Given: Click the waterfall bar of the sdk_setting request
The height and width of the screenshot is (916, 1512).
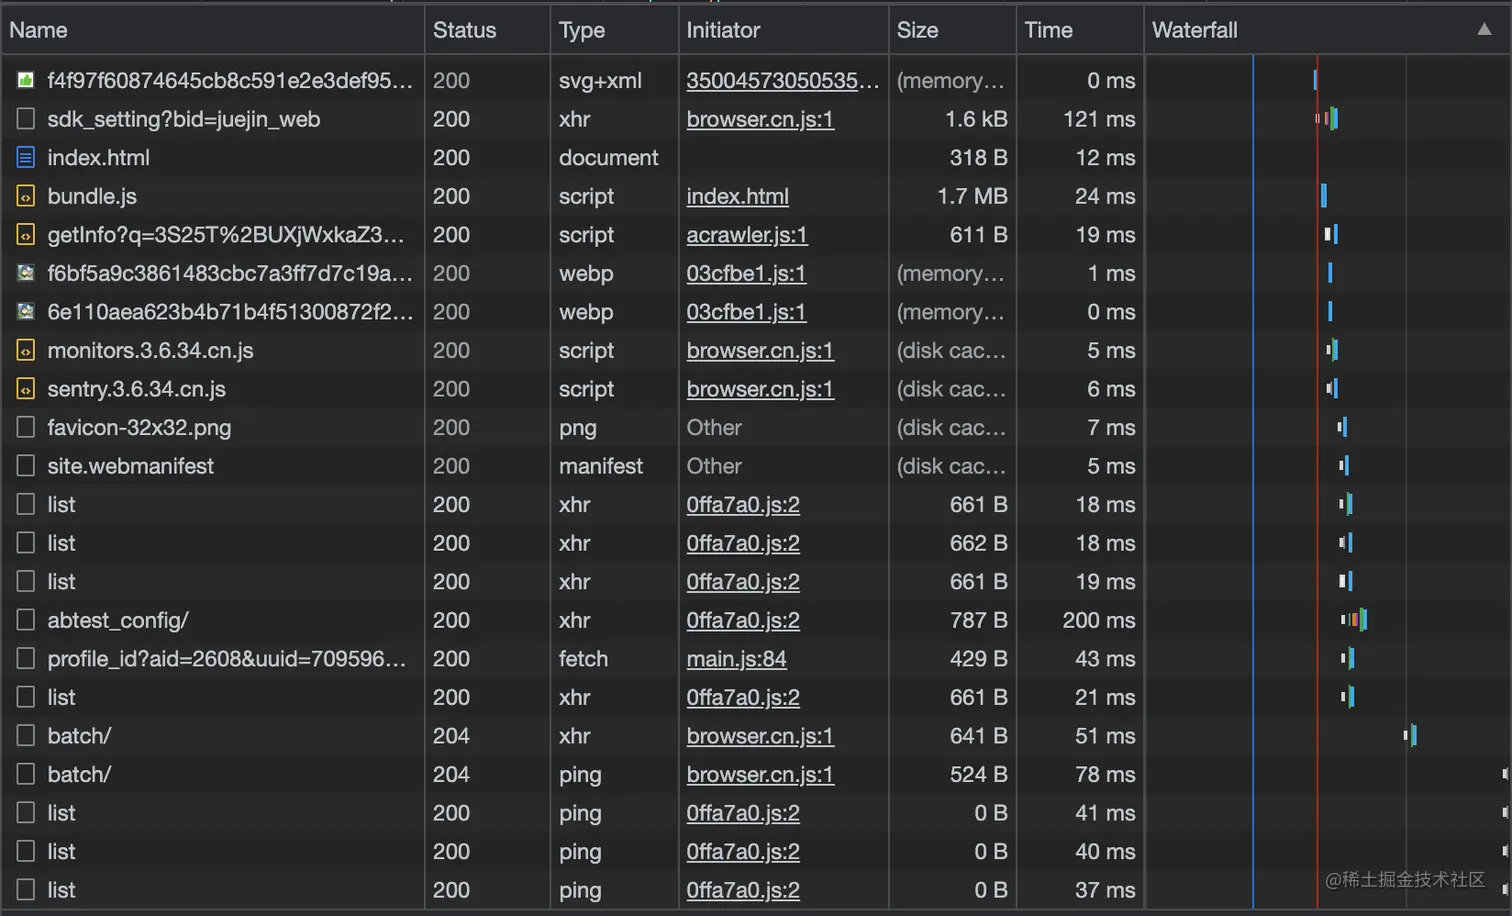Looking at the screenshot, I should tap(1327, 119).
